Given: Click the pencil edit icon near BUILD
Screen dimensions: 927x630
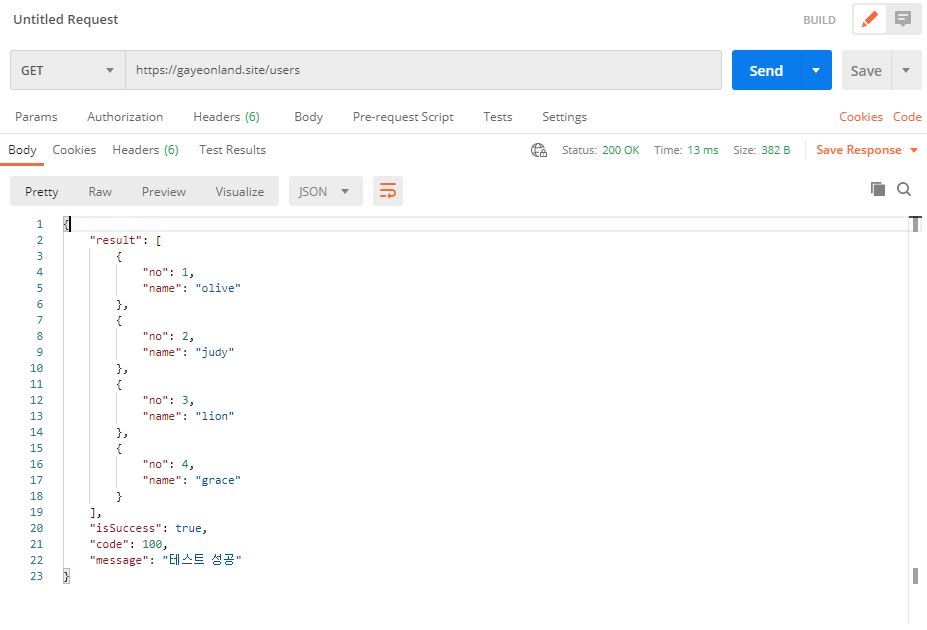Looking at the screenshot, I should 870,19.
